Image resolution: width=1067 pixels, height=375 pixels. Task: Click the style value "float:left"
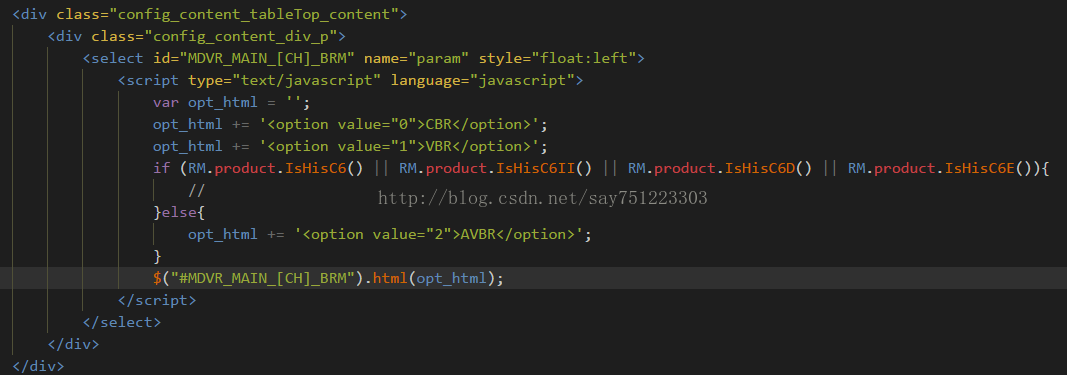(584, 59)
